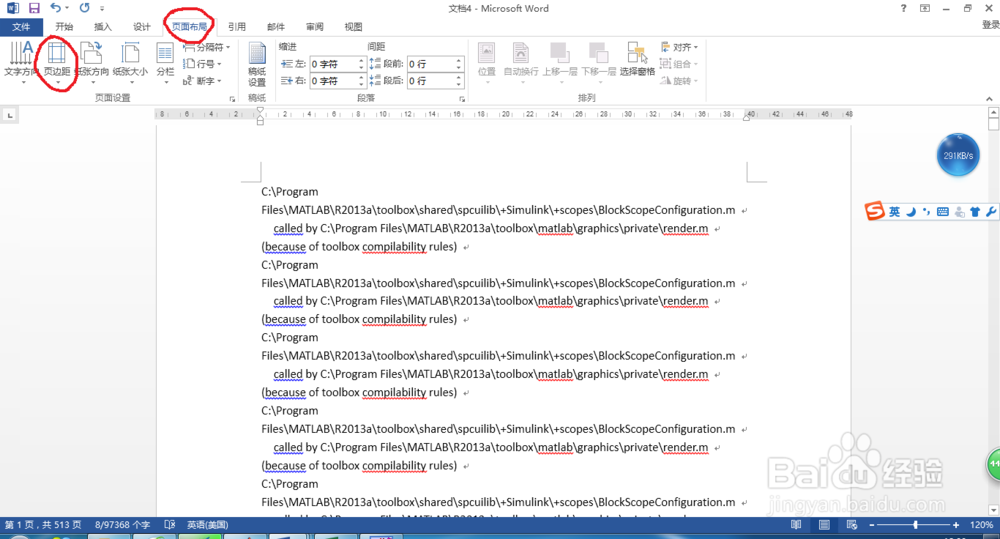The height and width of the screenshot is (539, 1000).
Task: Click the 120% zoom level button
Action: 981,524
